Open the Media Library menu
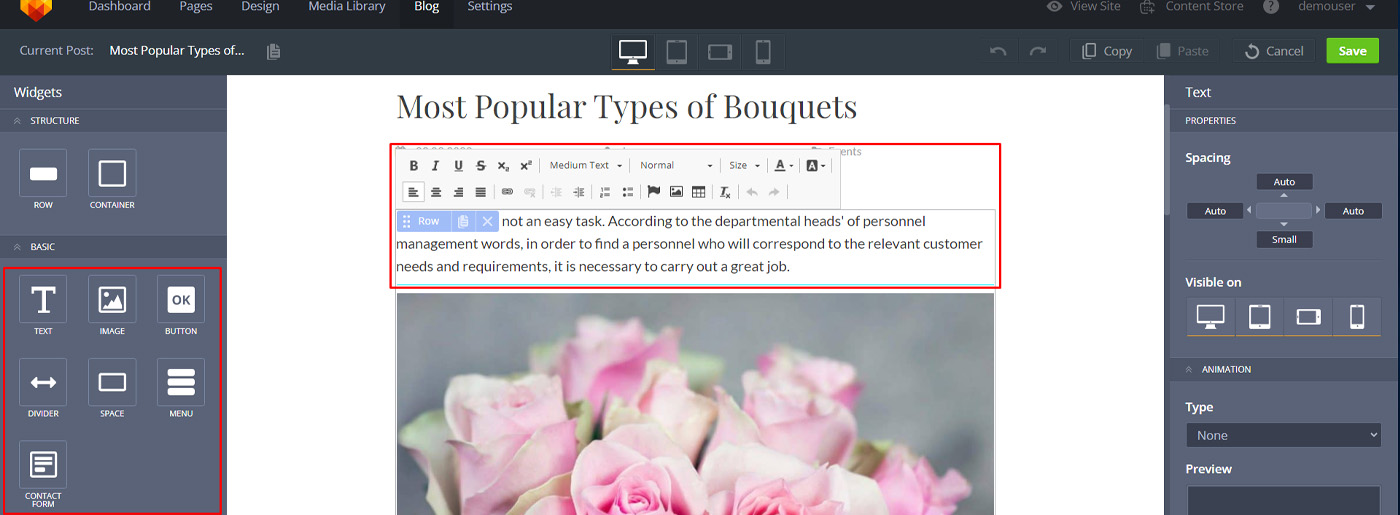 (347, 7)
